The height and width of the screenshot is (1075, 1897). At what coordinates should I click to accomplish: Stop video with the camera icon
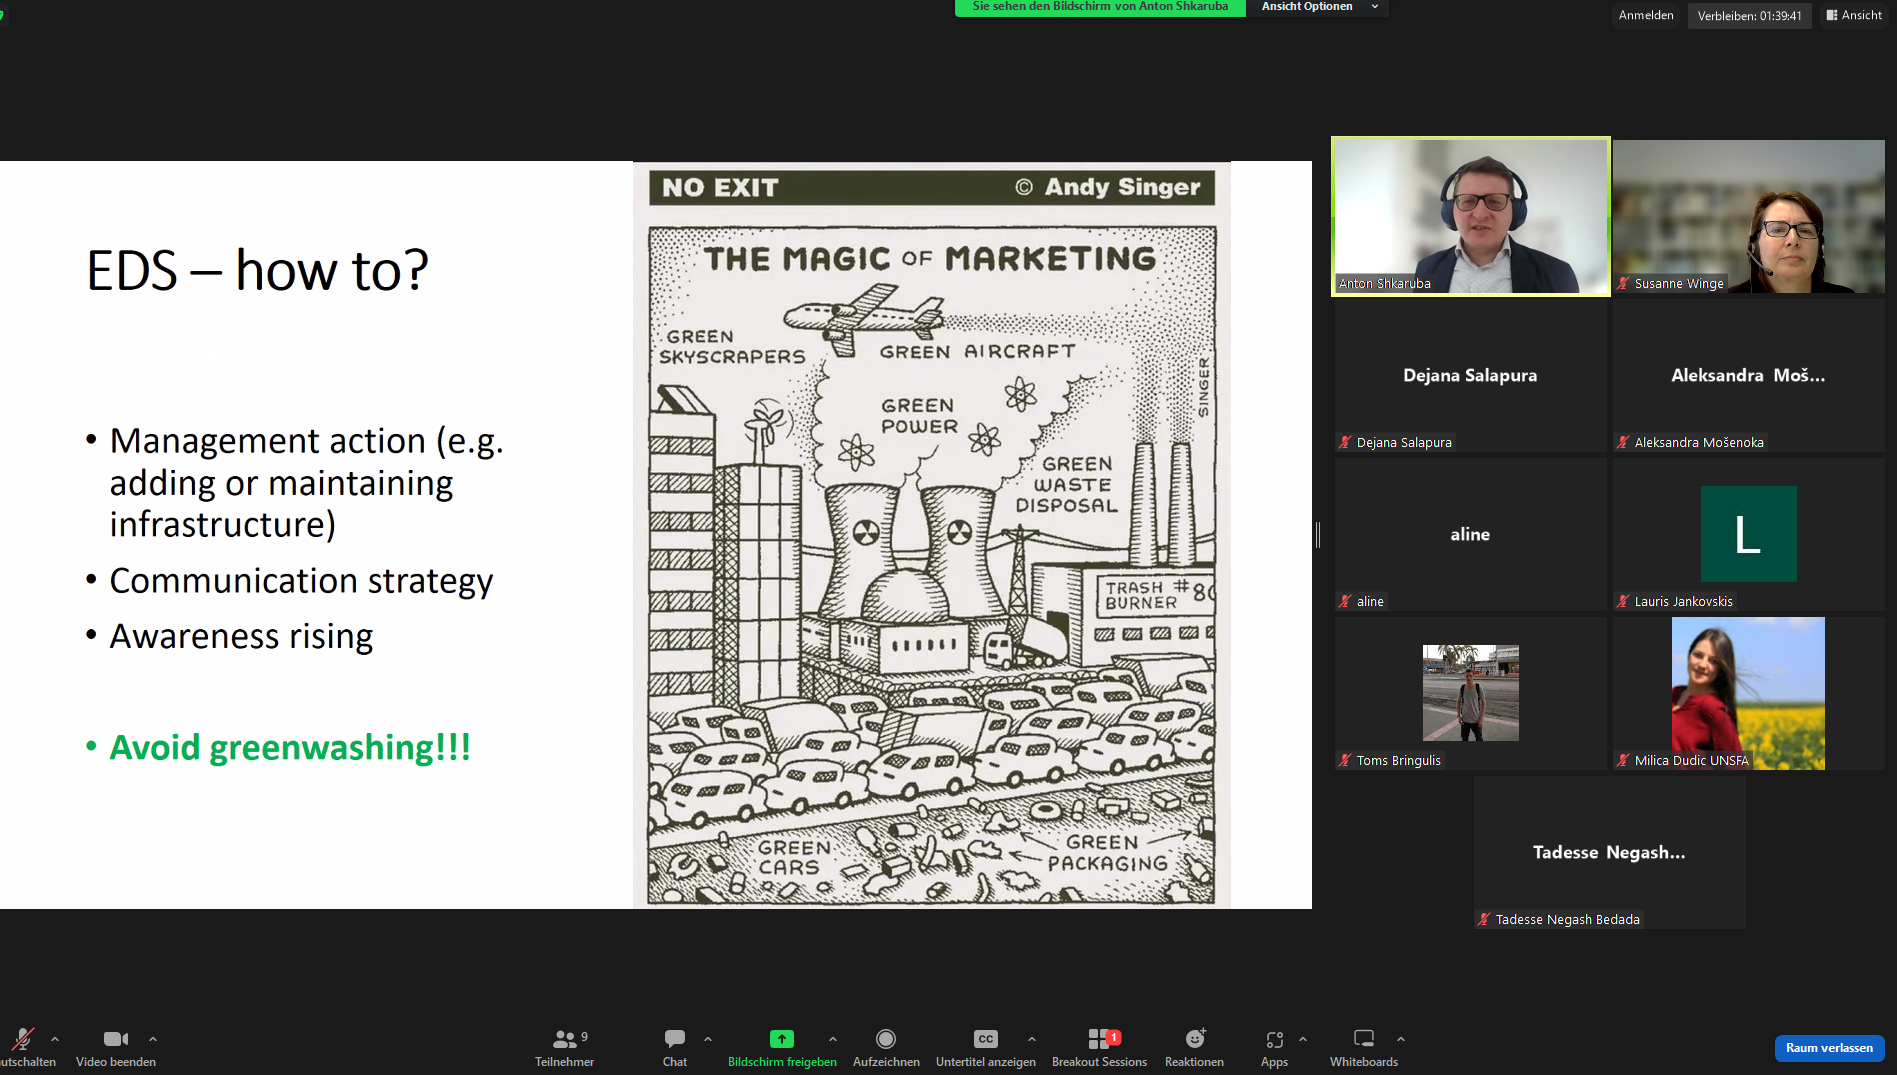(x=116, y=1039)
